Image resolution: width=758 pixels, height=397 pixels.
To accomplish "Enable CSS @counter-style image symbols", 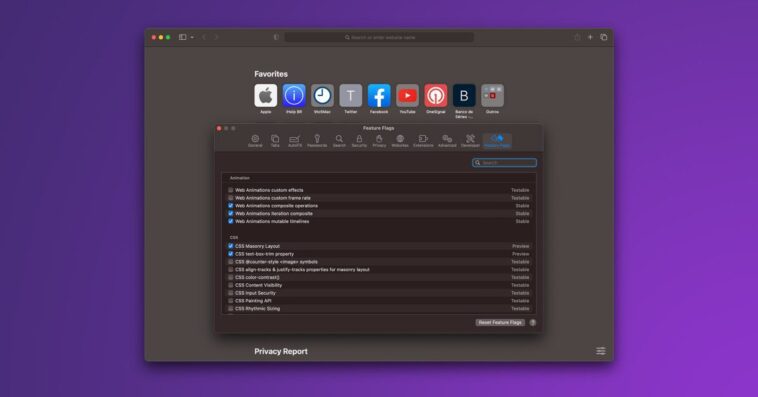I will tap(231, 262).
